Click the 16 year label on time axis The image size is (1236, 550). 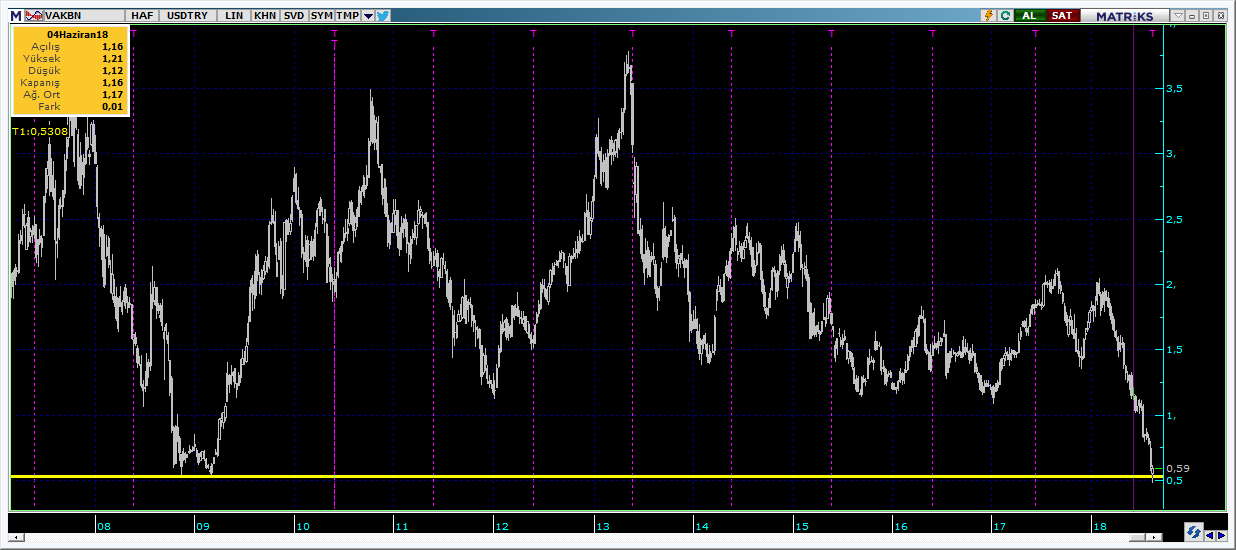901,526
